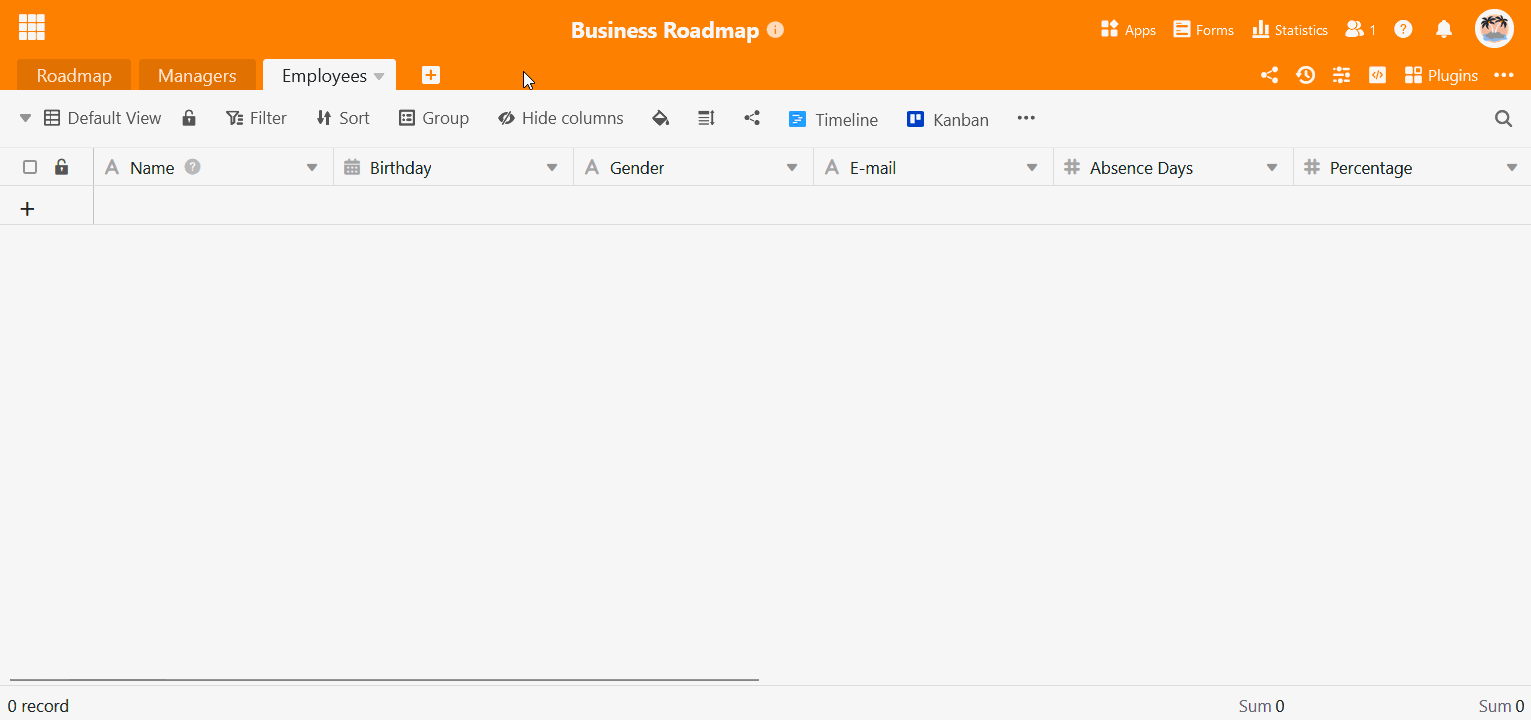
Task: Add a new row with plus button
Action: (x=28, y=208)
